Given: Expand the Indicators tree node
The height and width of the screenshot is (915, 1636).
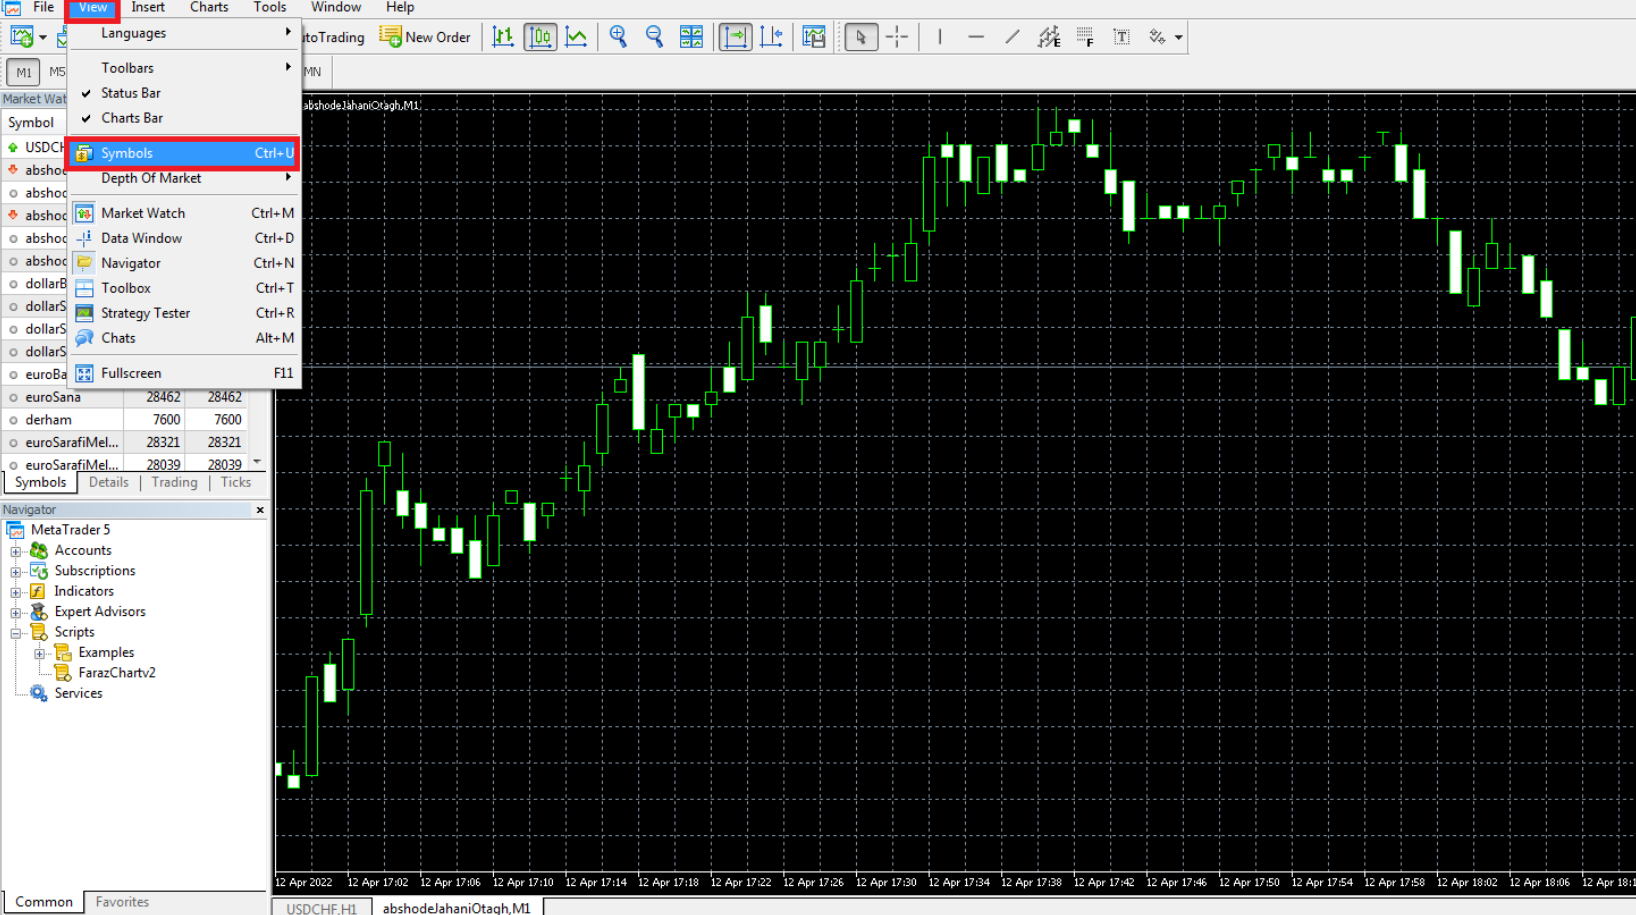Looking at the screenshot, I should click(x=15, y=592).
